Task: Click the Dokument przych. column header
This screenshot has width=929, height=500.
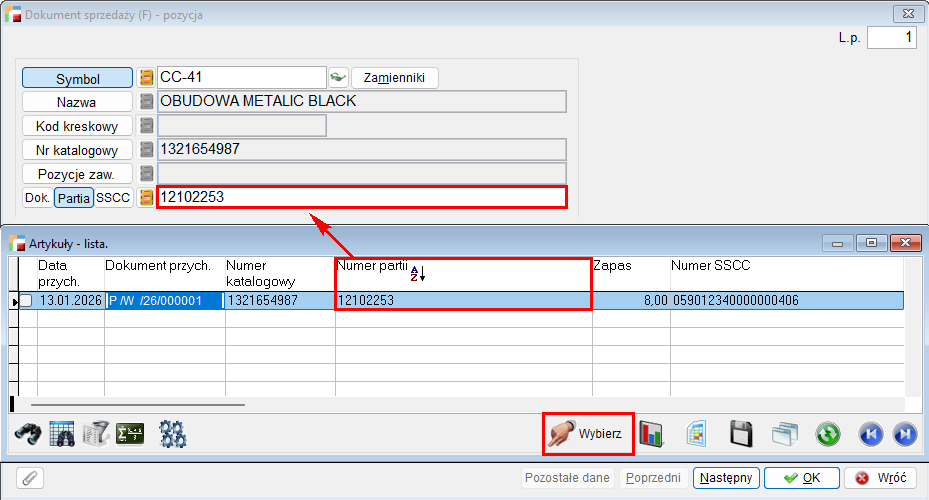Action: click(x=157, y=266)
